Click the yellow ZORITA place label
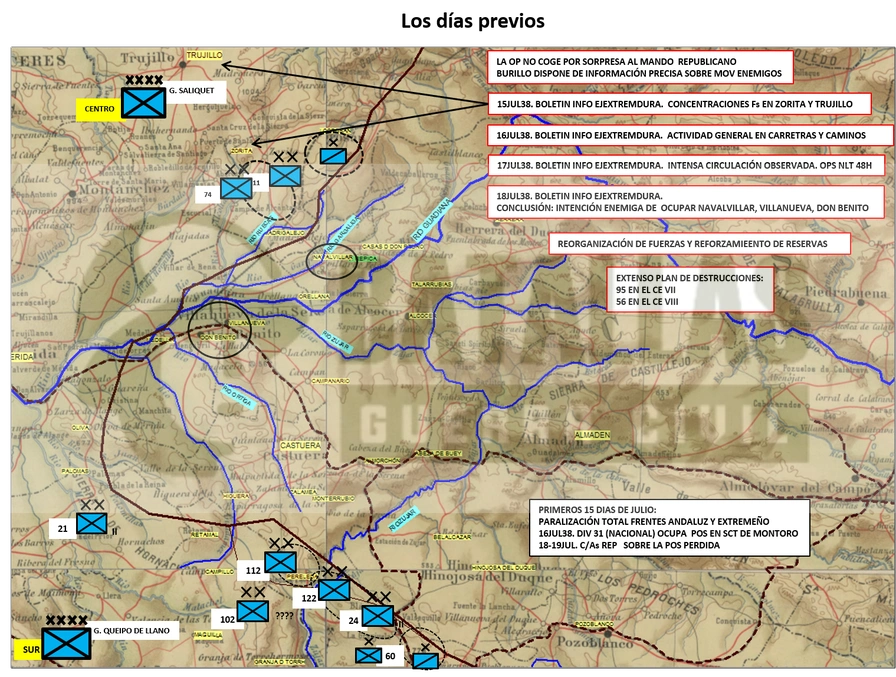896x677 pixels. (x=241, y=151)
